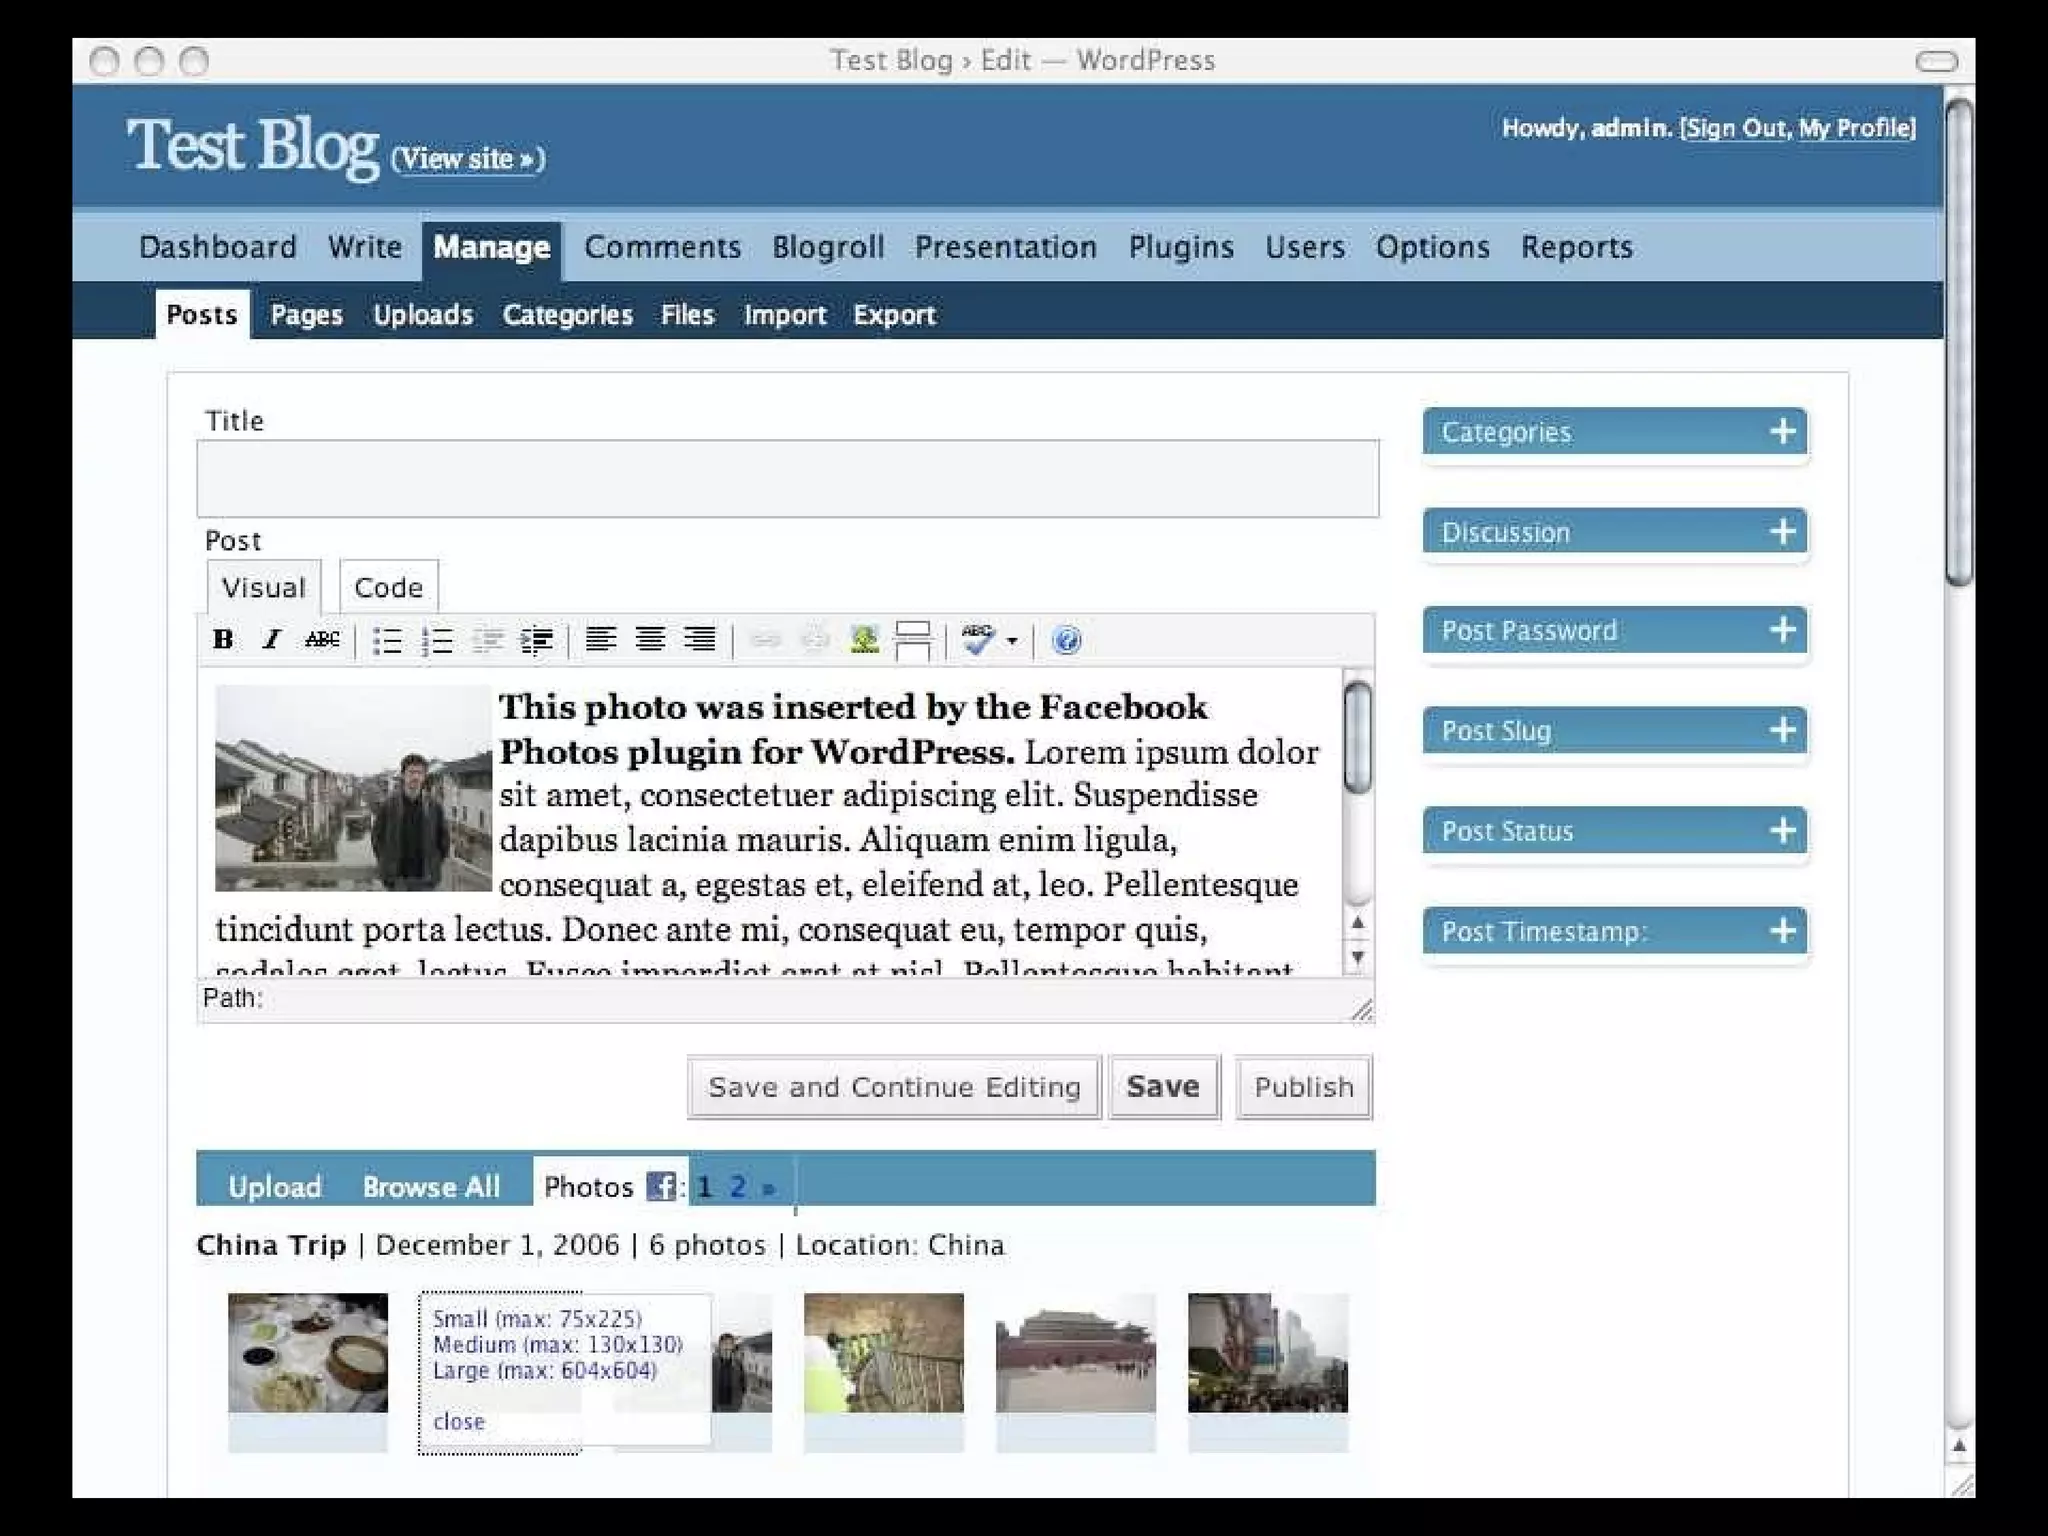Apply italic formatting in post editor
This screenshot has width=2048, height=1536.
[x=271, y=640]
